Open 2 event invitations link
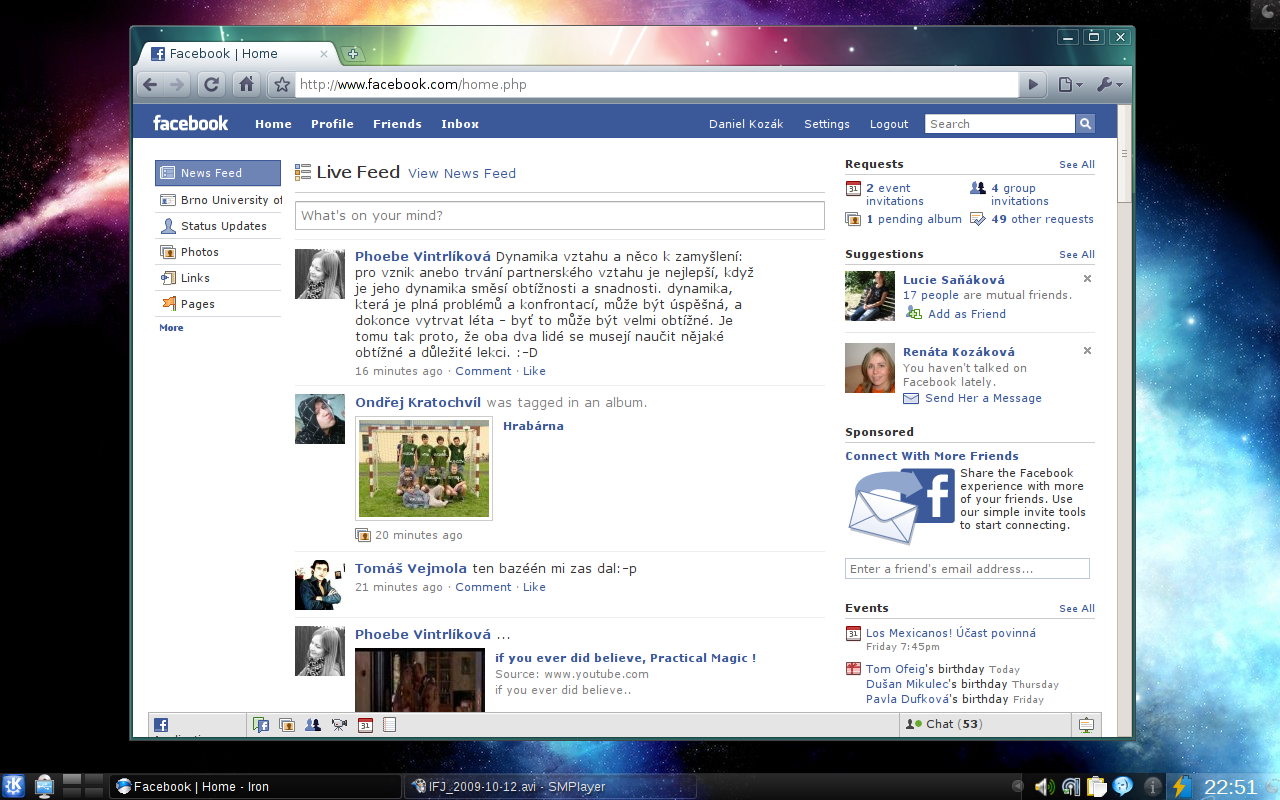This screenshot has height=800, width=1280. click(895, 194)
